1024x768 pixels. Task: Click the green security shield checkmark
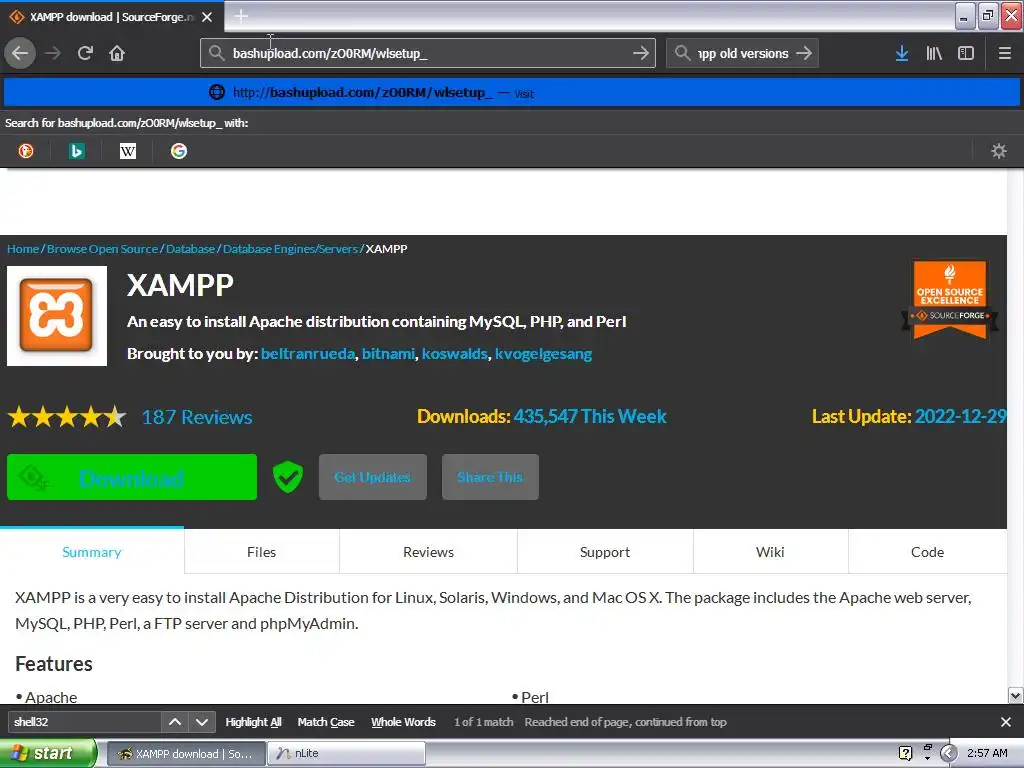[x=287, y=477]
